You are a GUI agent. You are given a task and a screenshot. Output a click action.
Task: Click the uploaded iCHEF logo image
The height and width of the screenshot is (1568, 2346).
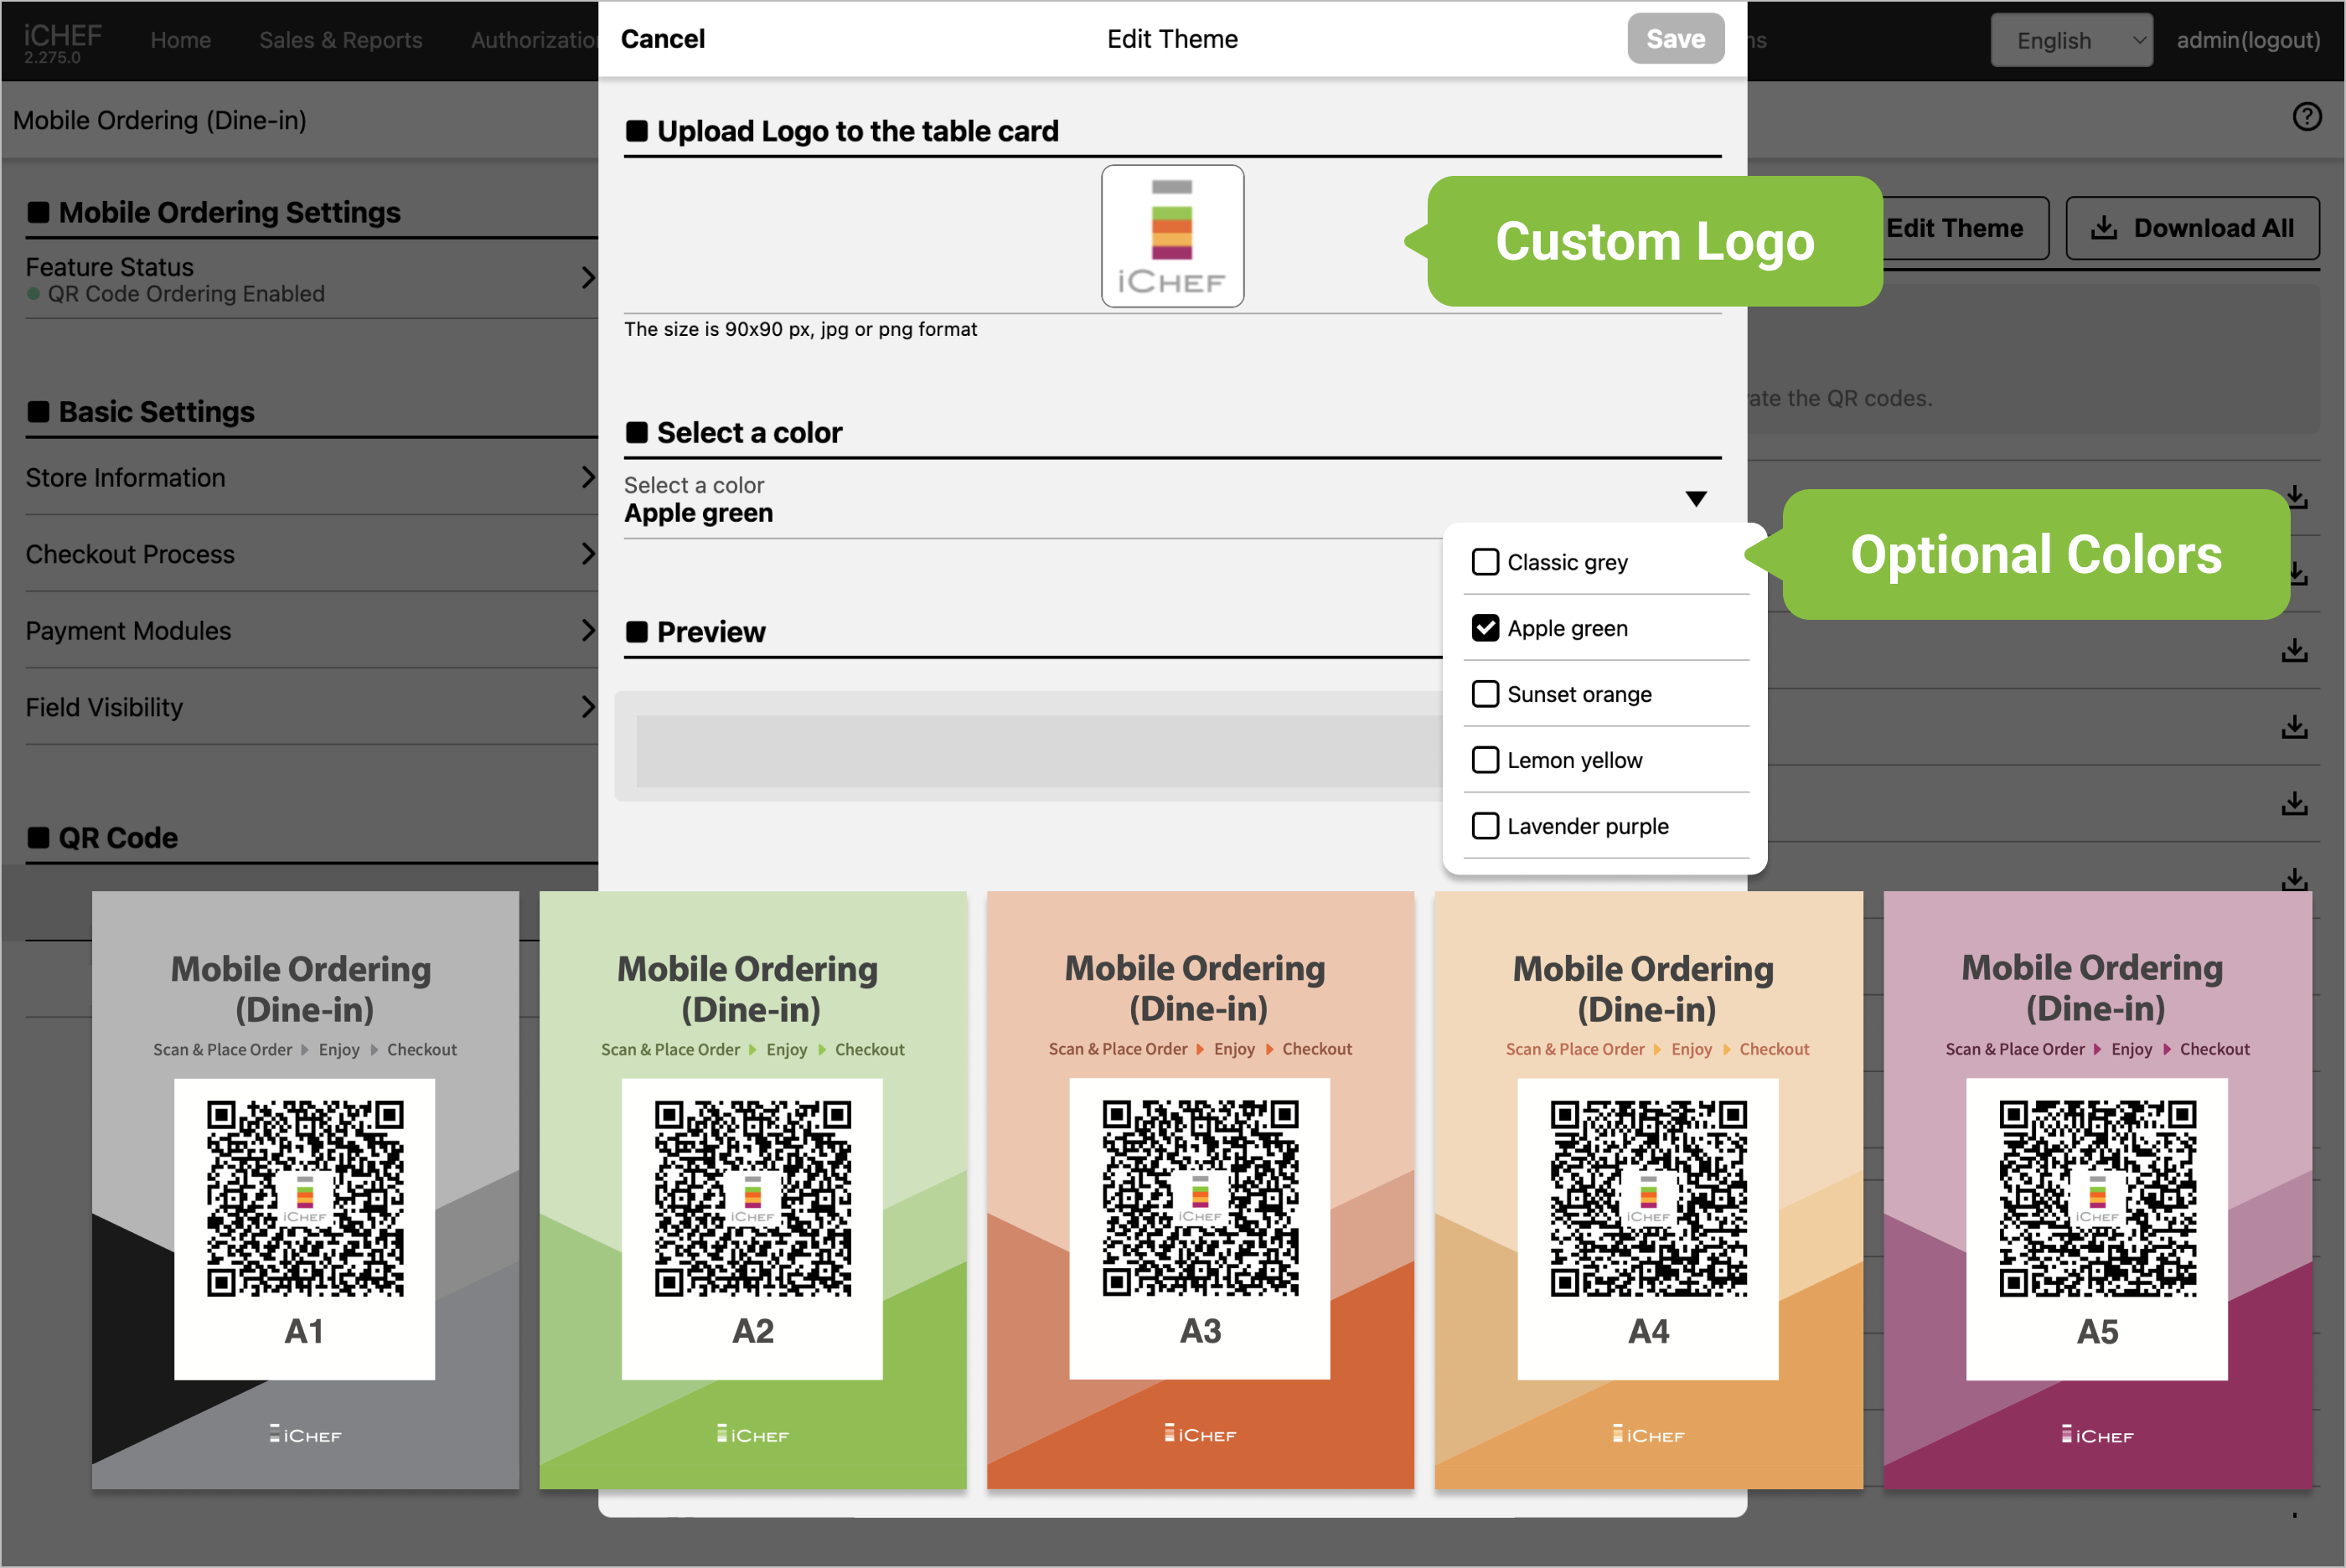(1172, 236)
